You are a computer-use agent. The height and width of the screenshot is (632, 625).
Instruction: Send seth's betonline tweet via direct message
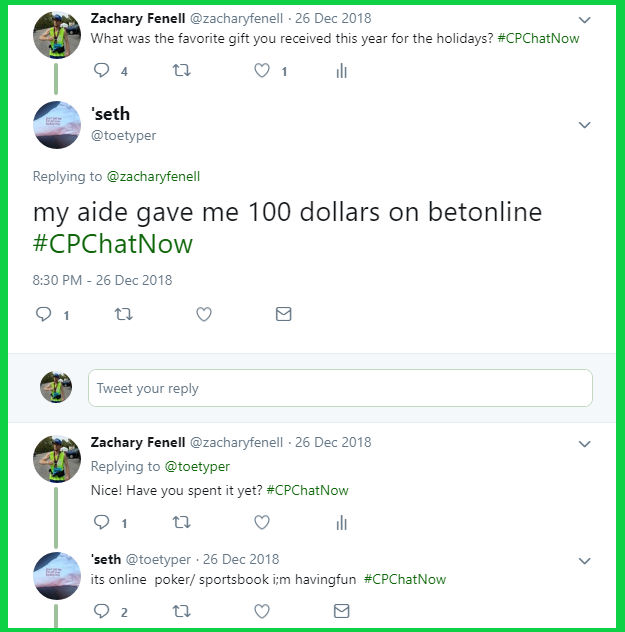pyautogui.click(x=284, y=314)
